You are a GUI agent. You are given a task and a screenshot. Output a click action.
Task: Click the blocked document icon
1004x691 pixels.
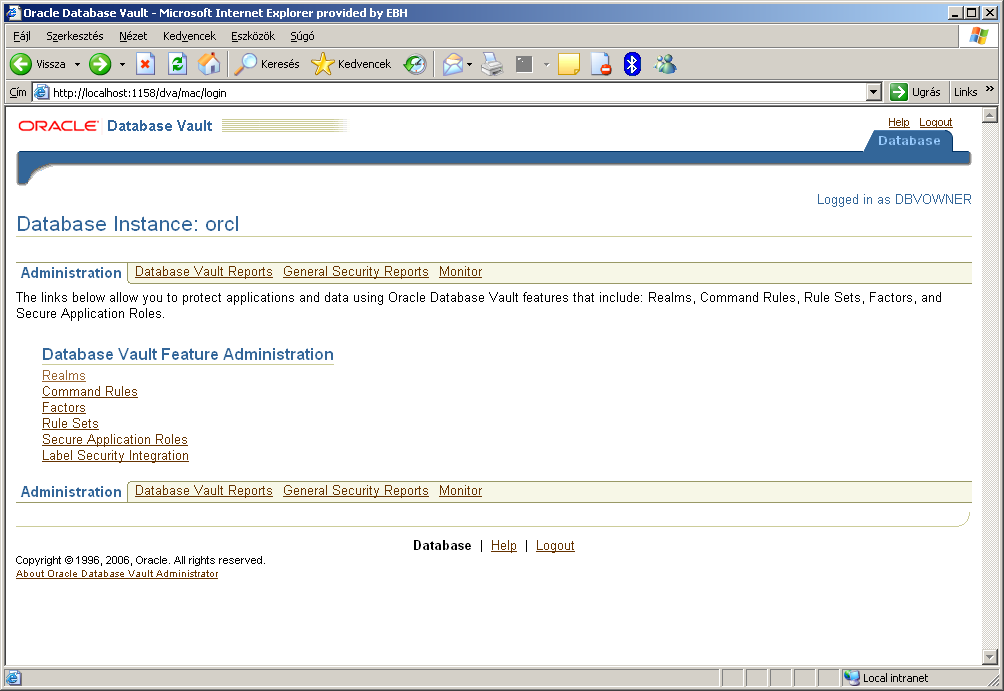(x=601, y=64)
